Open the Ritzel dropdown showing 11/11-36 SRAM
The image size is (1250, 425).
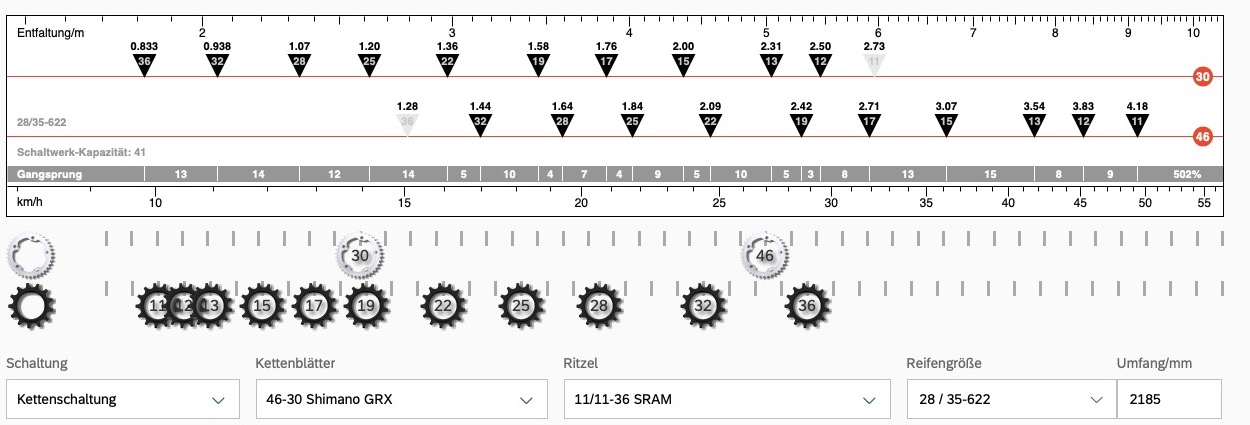tap(727, 399)
